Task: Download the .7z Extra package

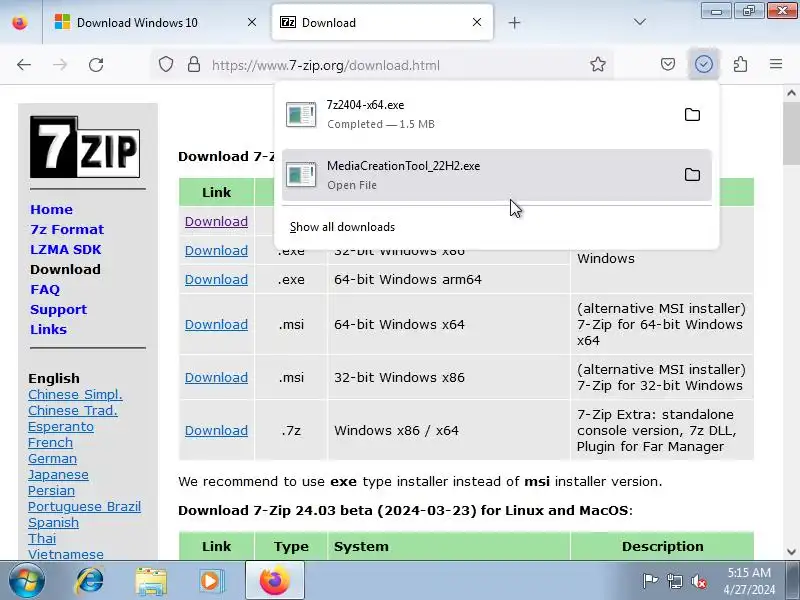Action: point(216,431)
